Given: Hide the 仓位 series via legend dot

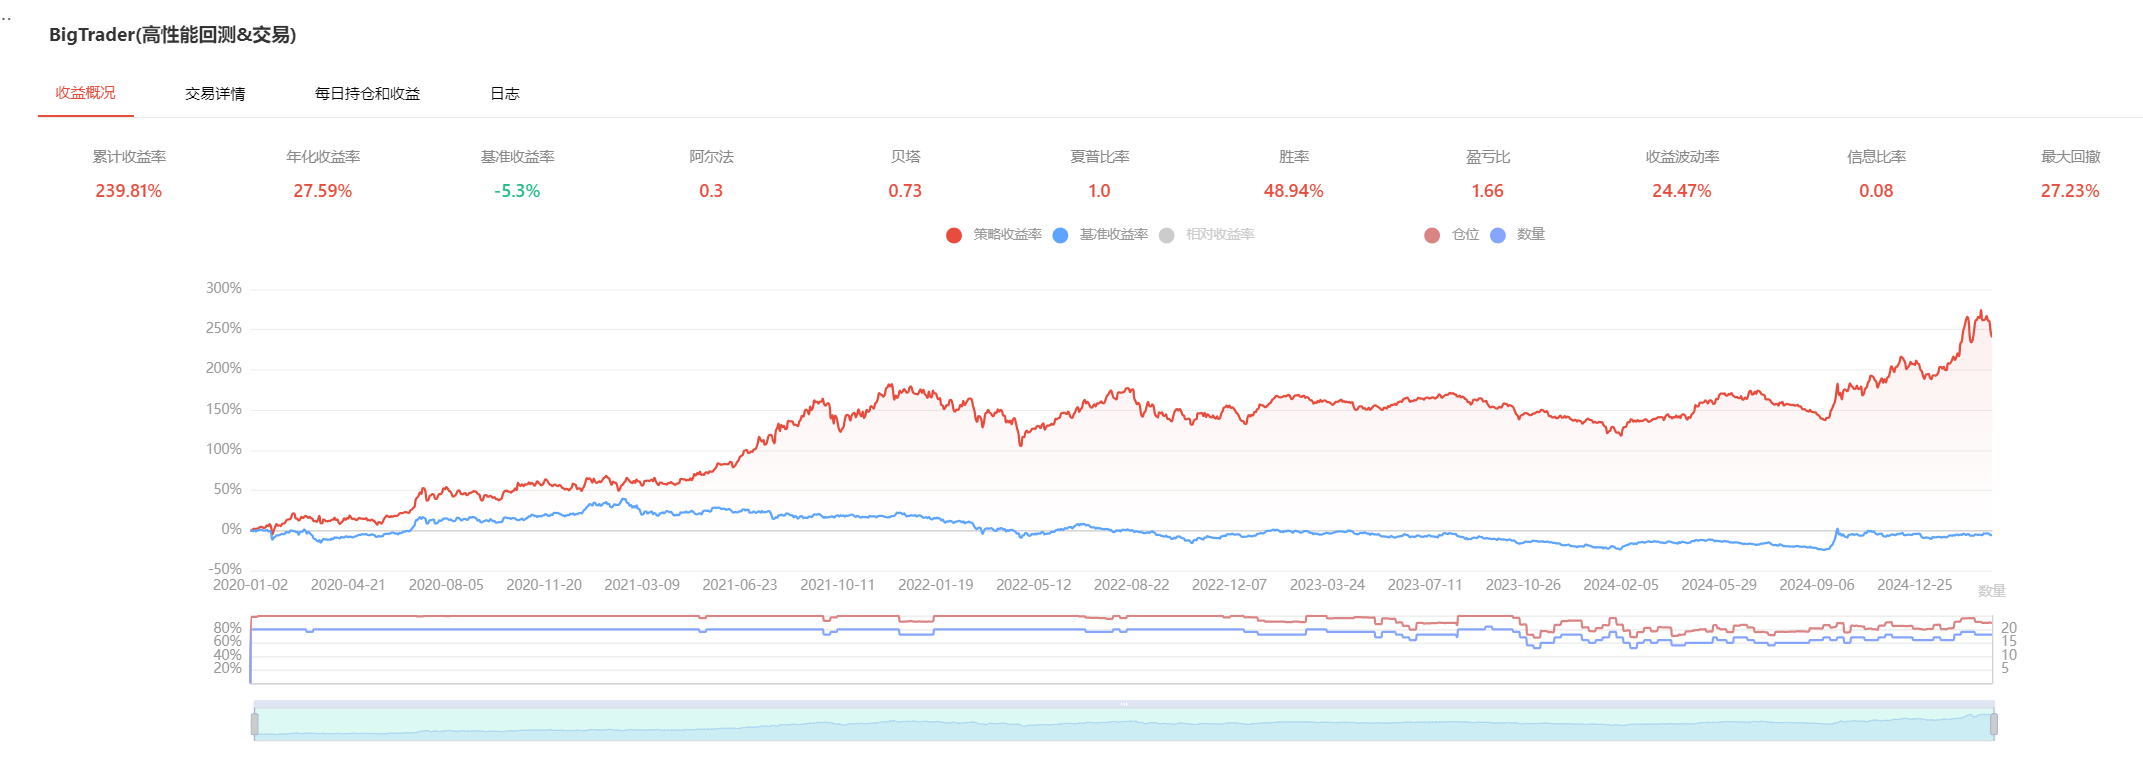Looking at the screenshot, I should click(x=1432, y=235).
